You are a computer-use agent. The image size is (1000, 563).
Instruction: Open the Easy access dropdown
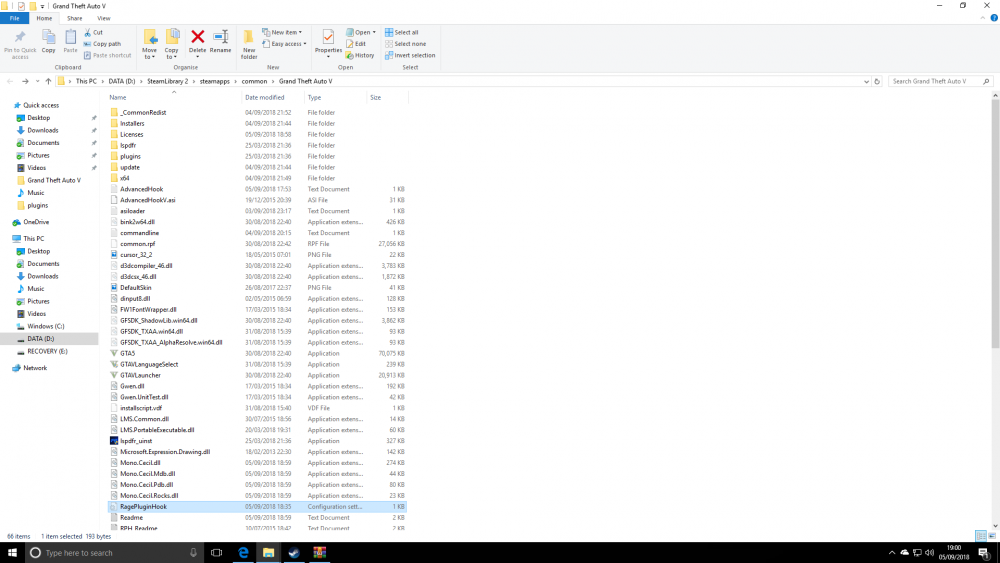[284, 44]
